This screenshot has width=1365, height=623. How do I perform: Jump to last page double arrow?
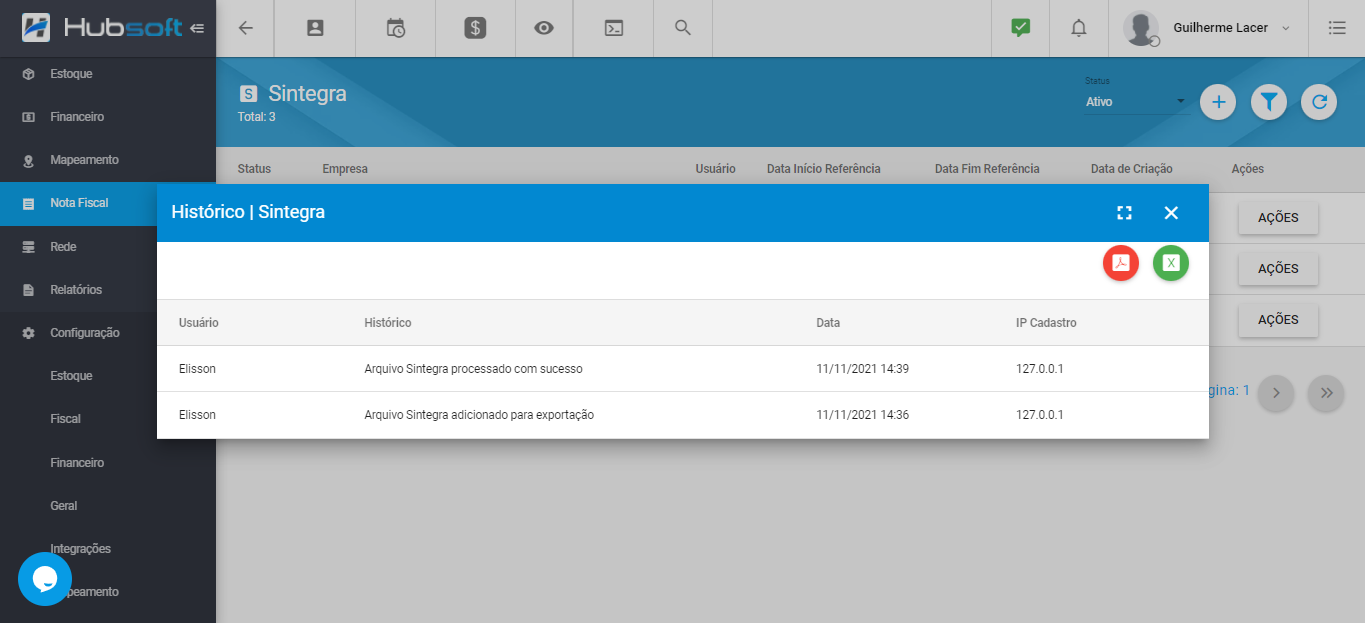(1327, 393)
